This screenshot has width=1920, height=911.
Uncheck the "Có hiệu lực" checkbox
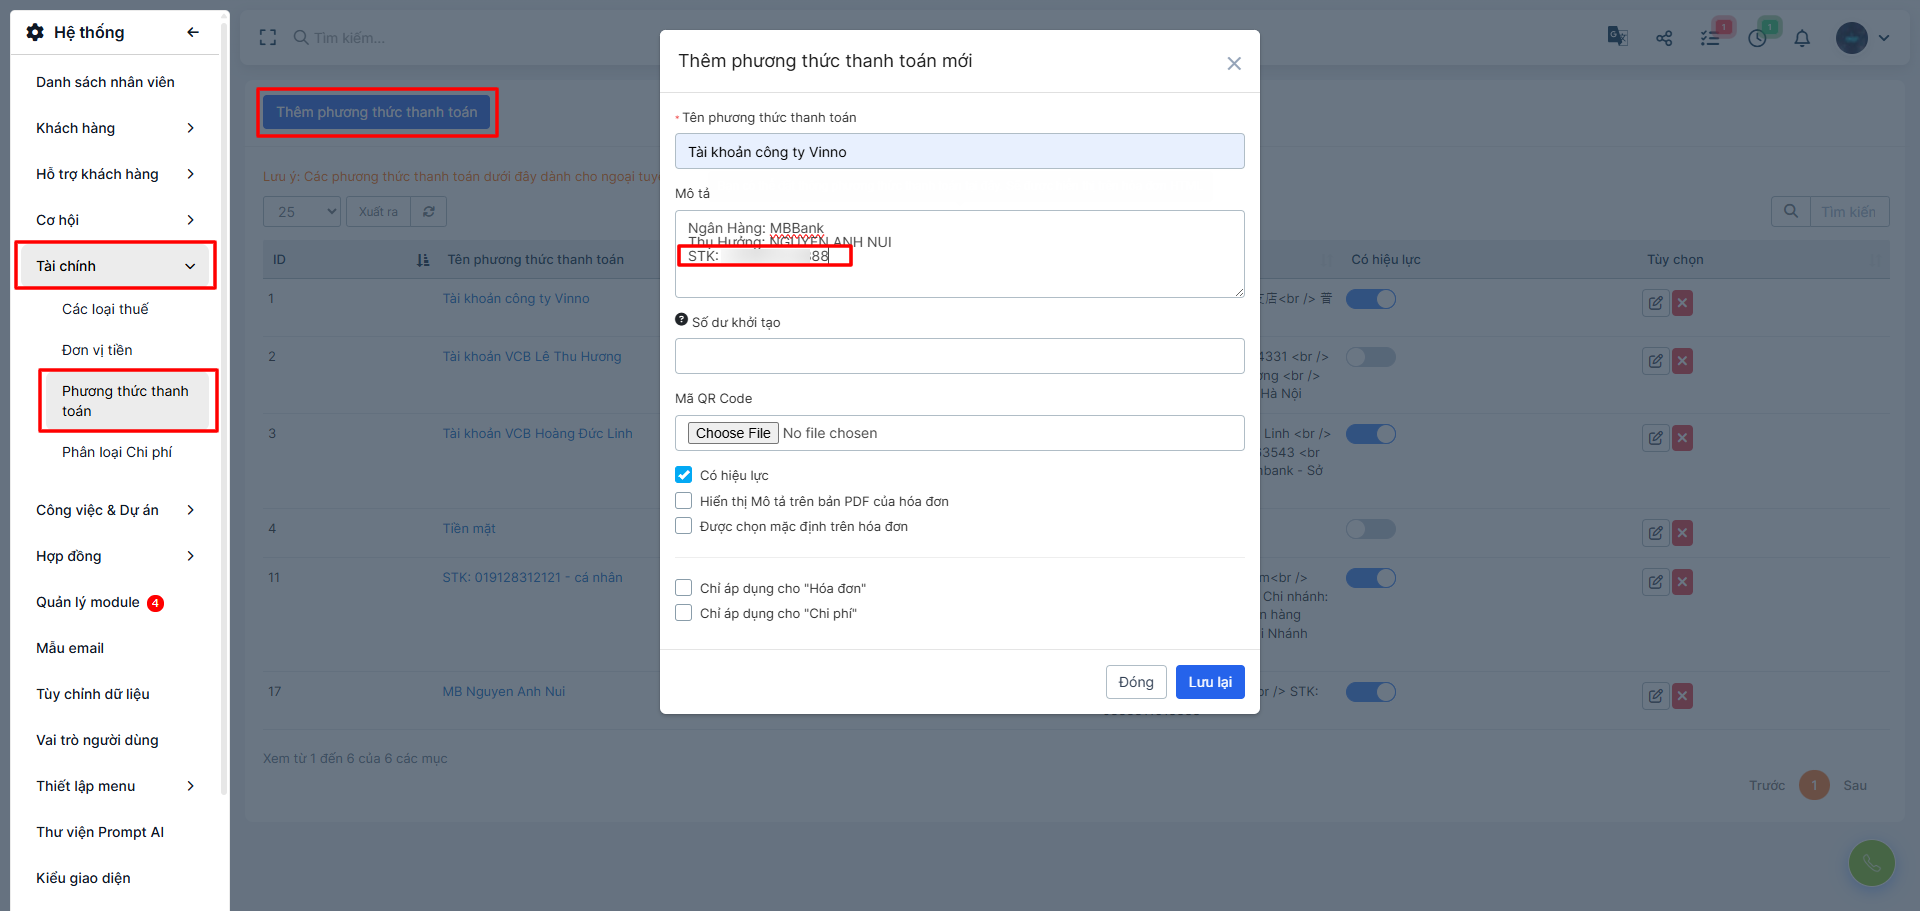click(x=684, y=475)
